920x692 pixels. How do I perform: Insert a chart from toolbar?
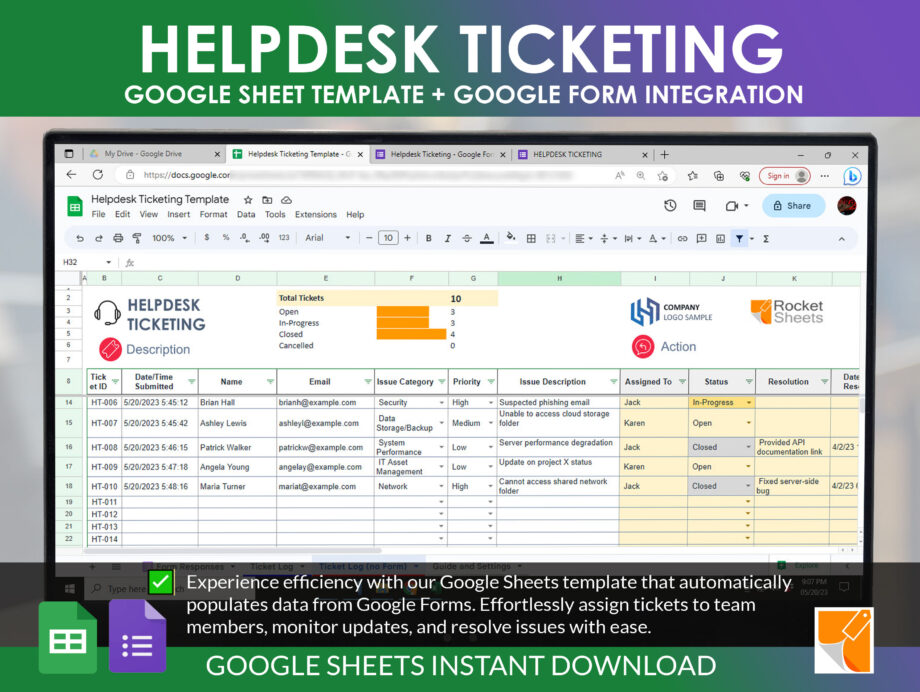point(721,238)
